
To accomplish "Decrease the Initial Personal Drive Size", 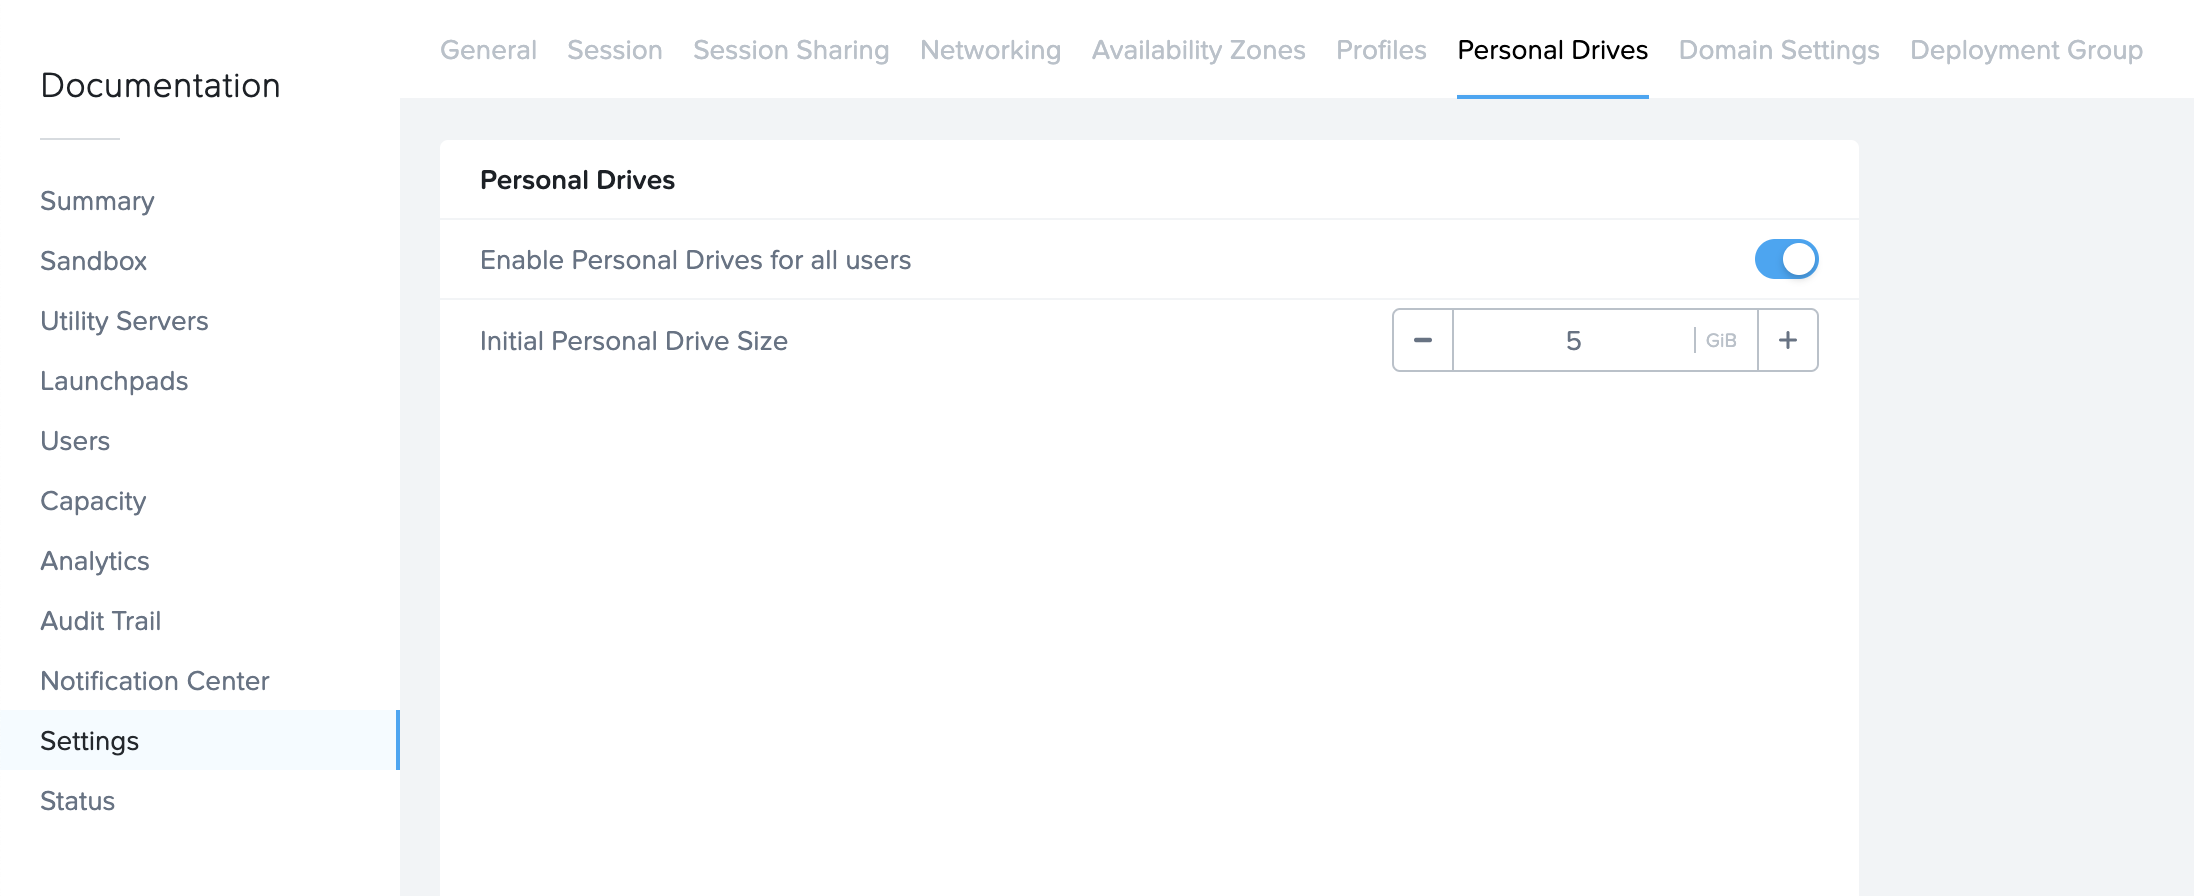I will tap(1421, 340).
